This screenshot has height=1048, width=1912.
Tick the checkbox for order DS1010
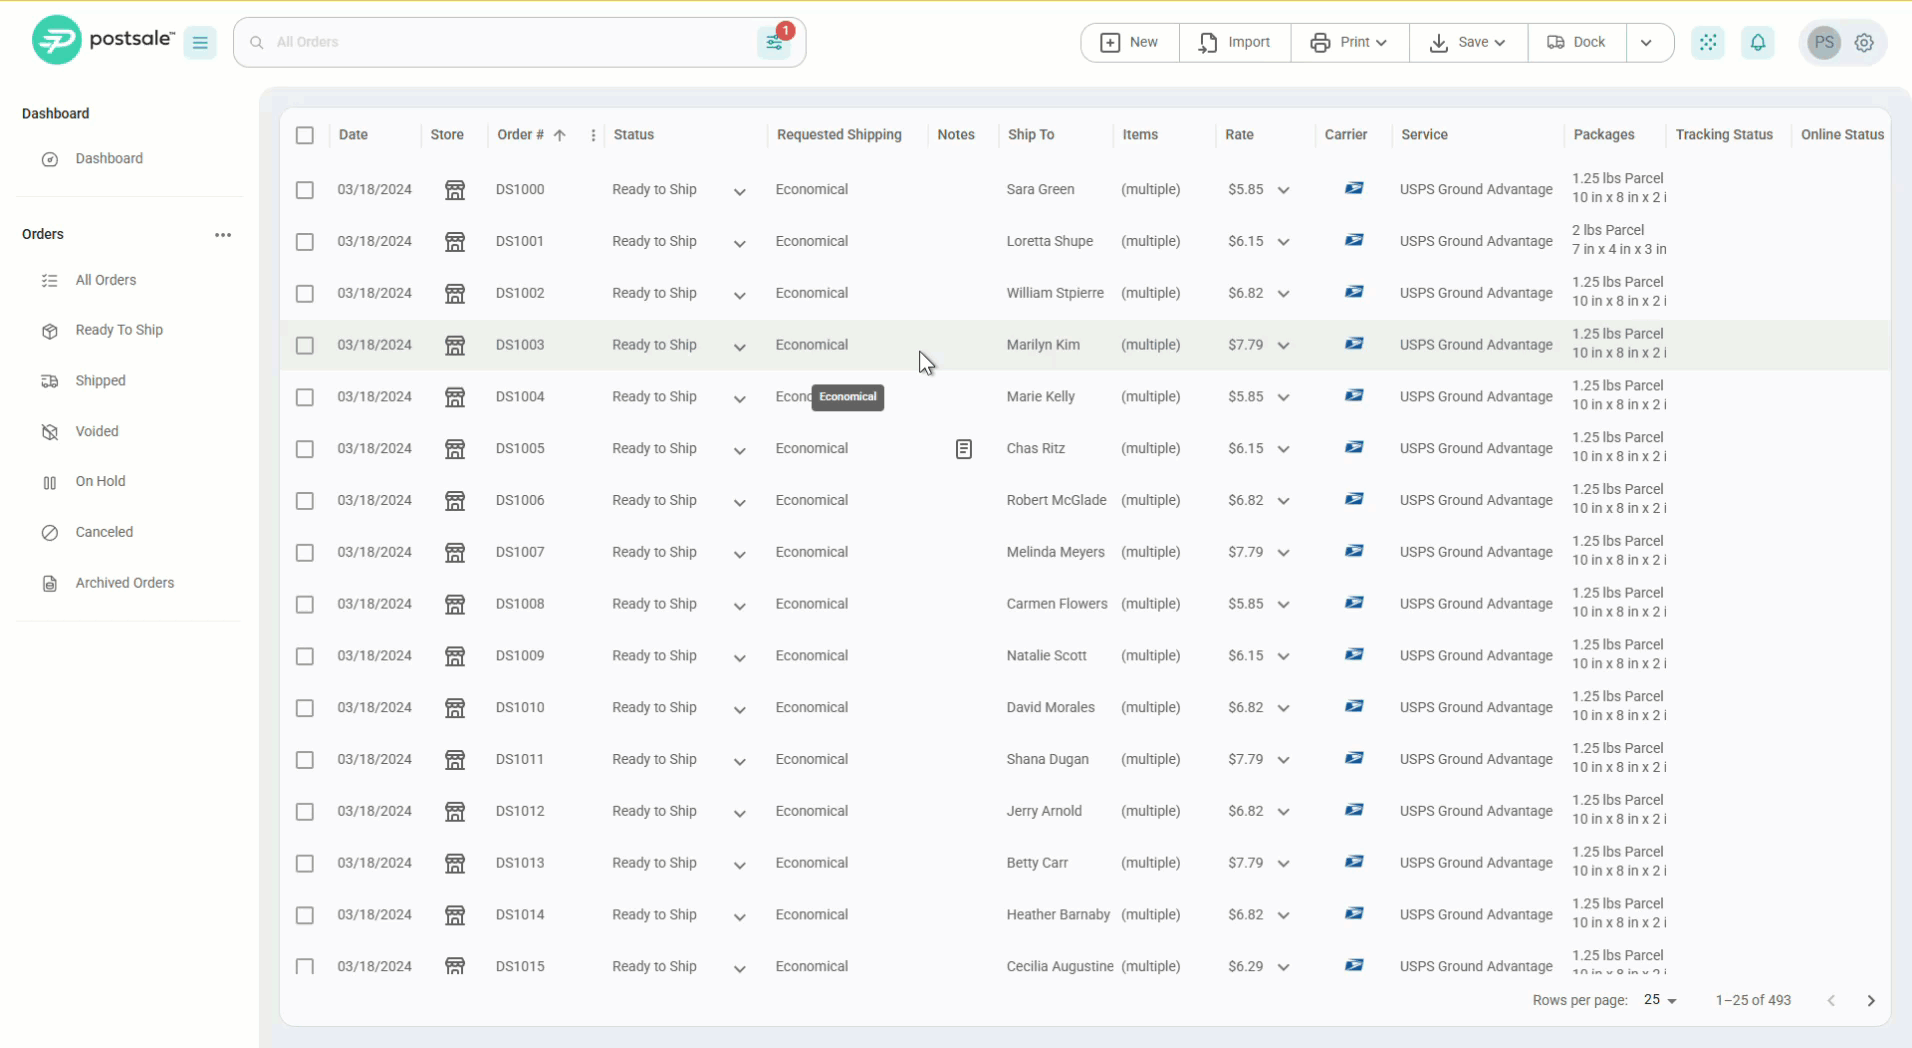(305, 707)
